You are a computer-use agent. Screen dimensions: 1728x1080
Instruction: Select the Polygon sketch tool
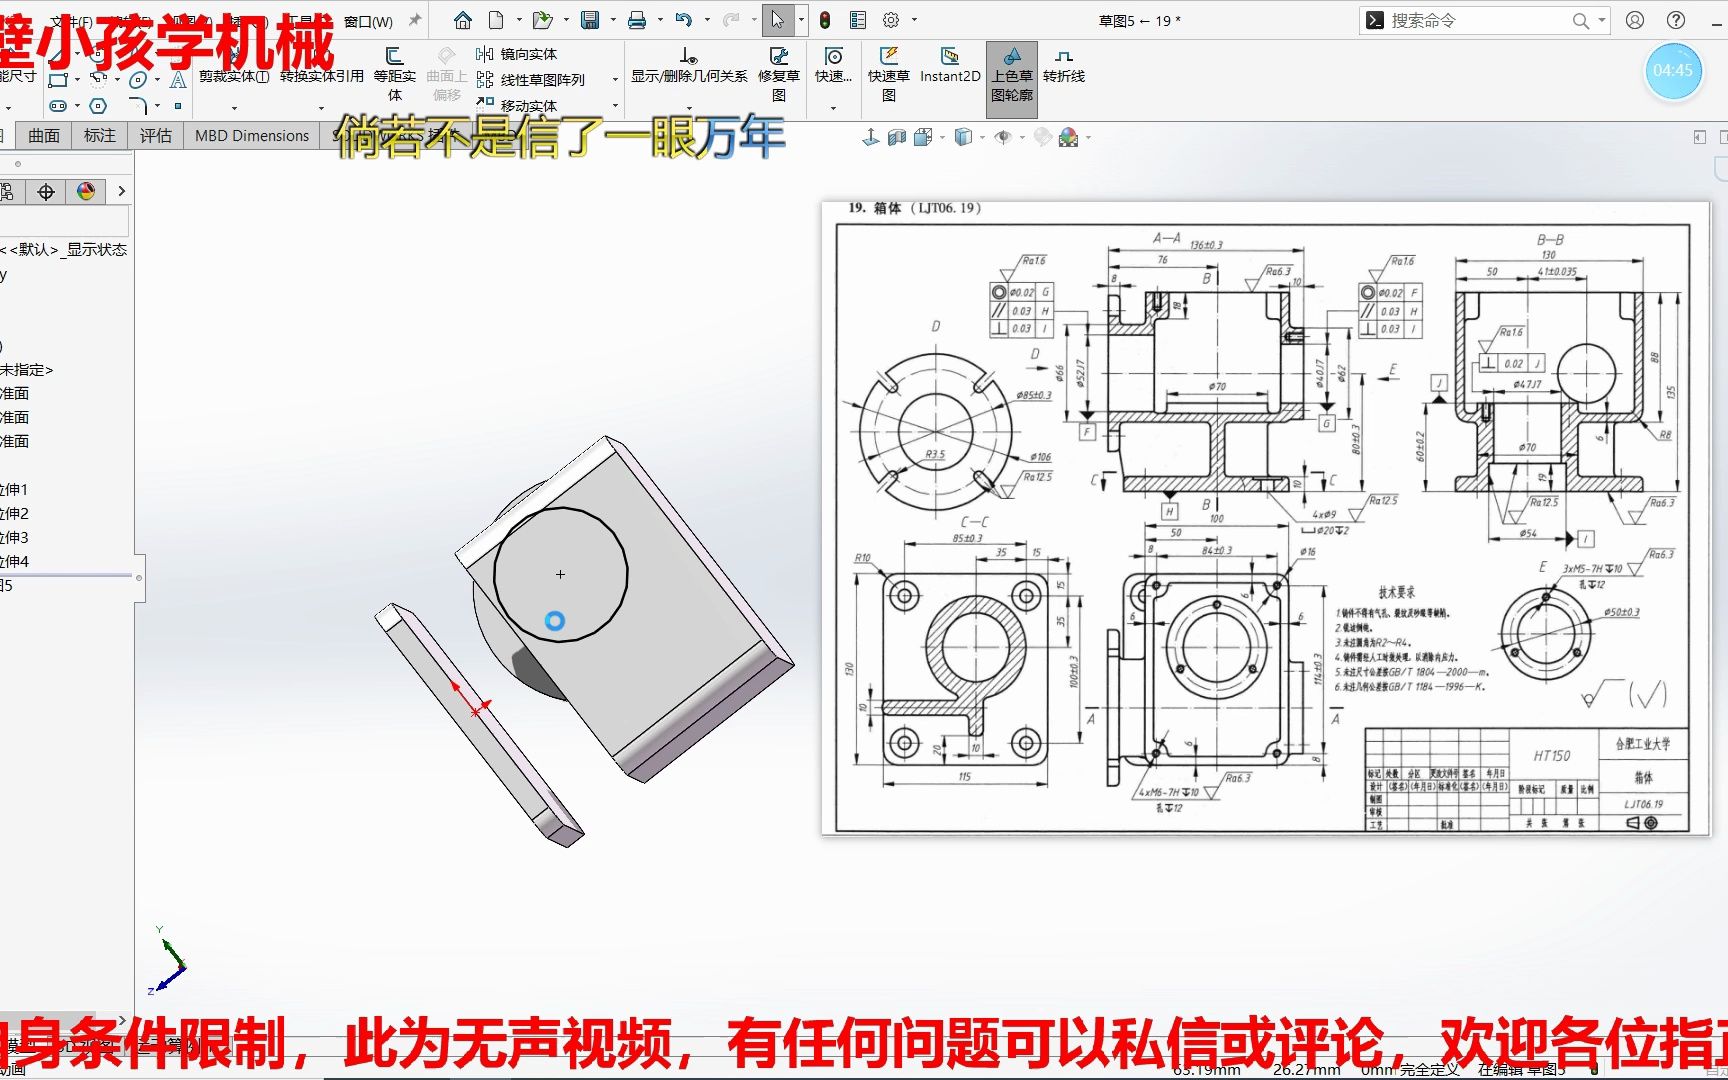[98, 105]
